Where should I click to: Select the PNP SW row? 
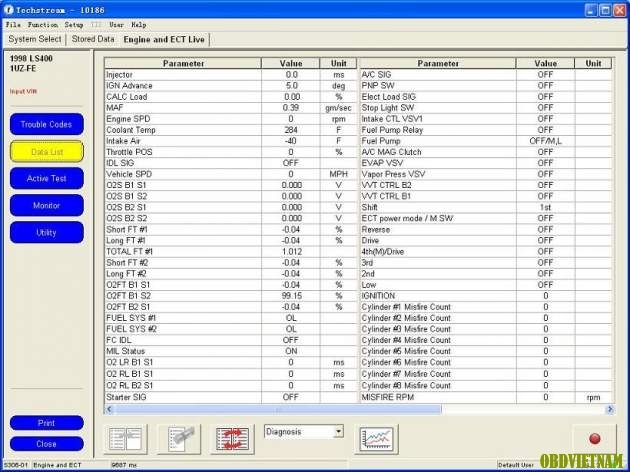point(485,86)
